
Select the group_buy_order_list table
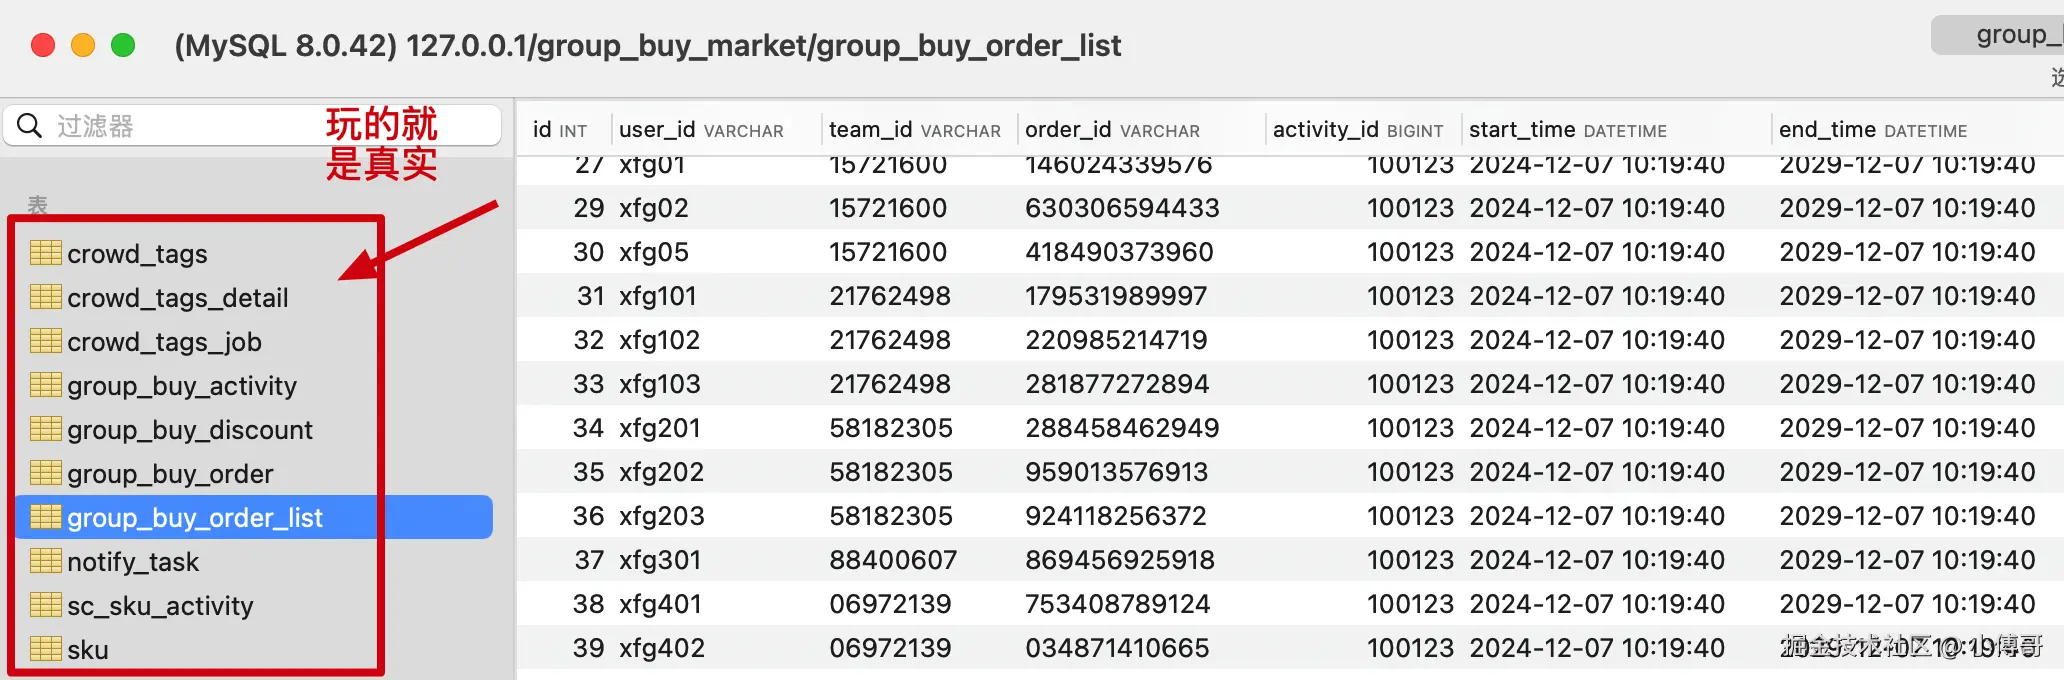tap(195, 518)
